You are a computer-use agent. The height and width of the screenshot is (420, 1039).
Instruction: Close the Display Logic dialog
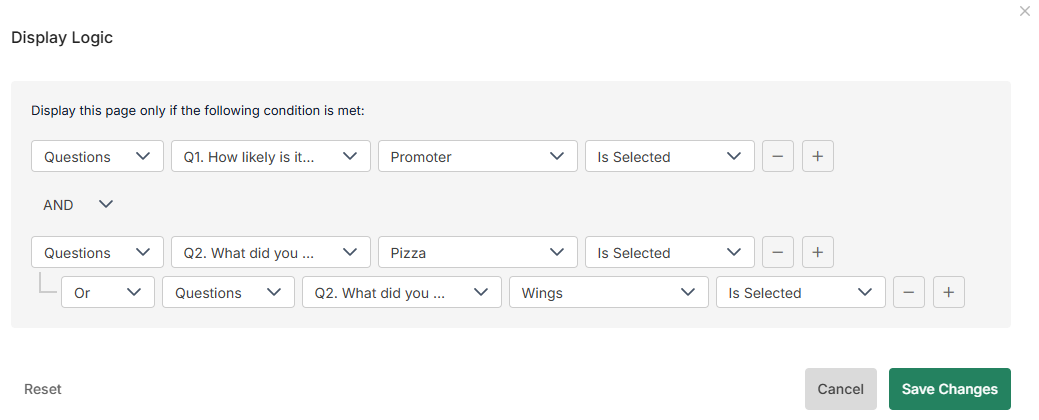click(1024, 11)
